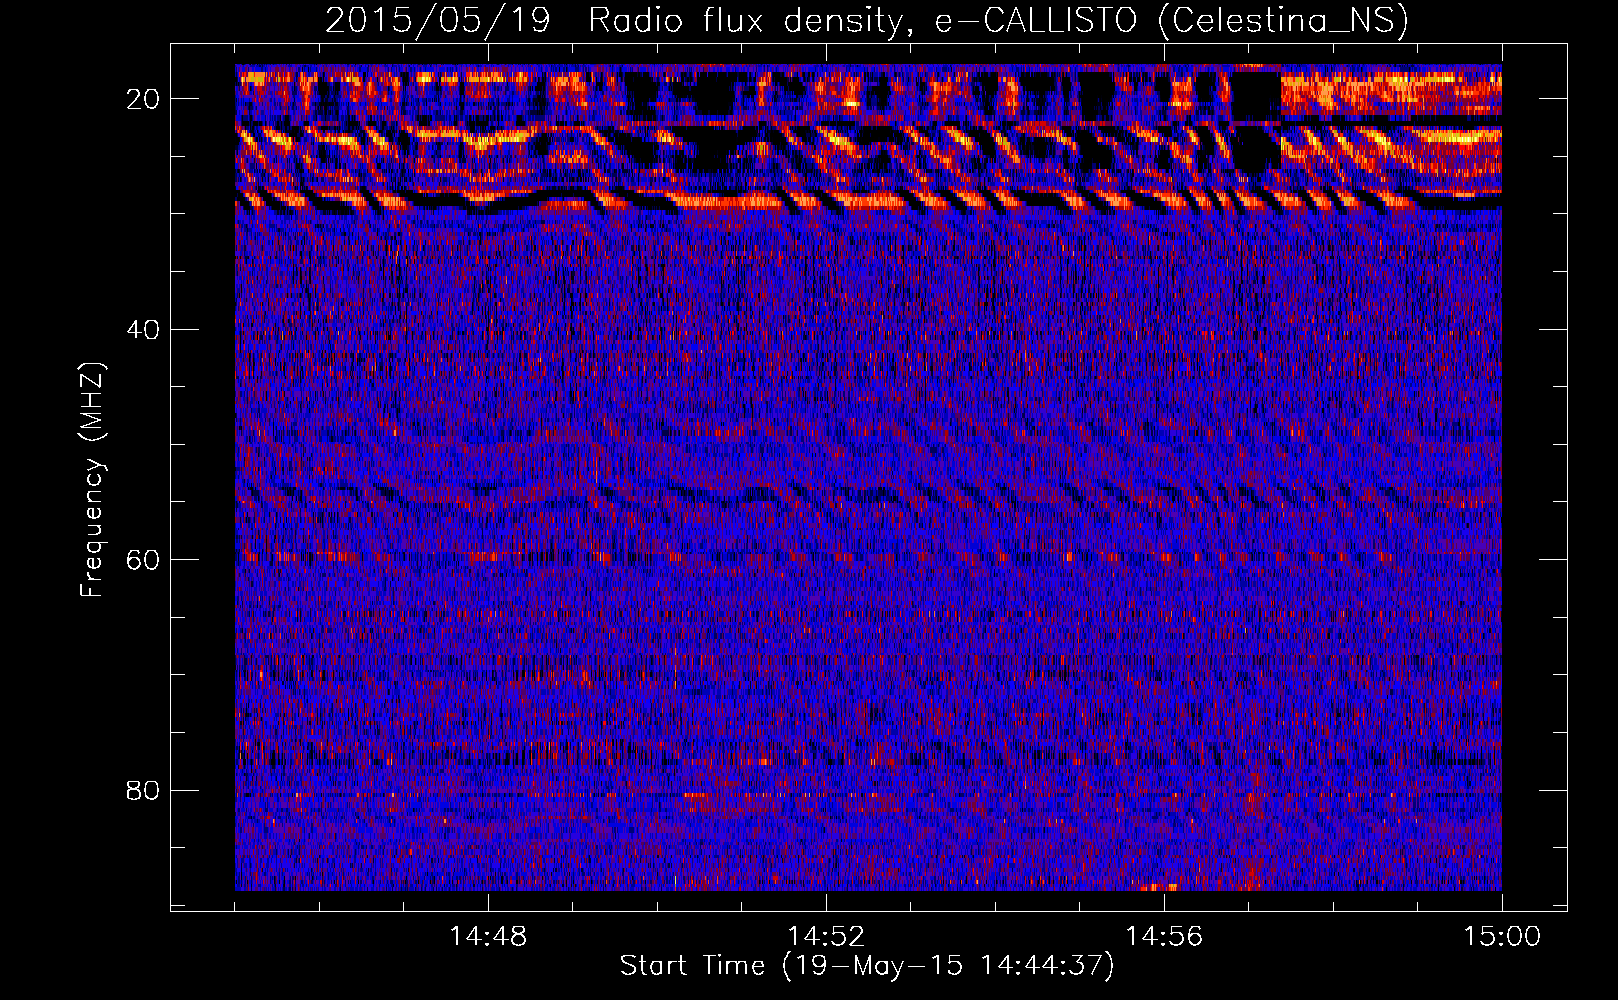
Task: Click the 60 MHz frequency tick label
Action: (x=143, y=559)
